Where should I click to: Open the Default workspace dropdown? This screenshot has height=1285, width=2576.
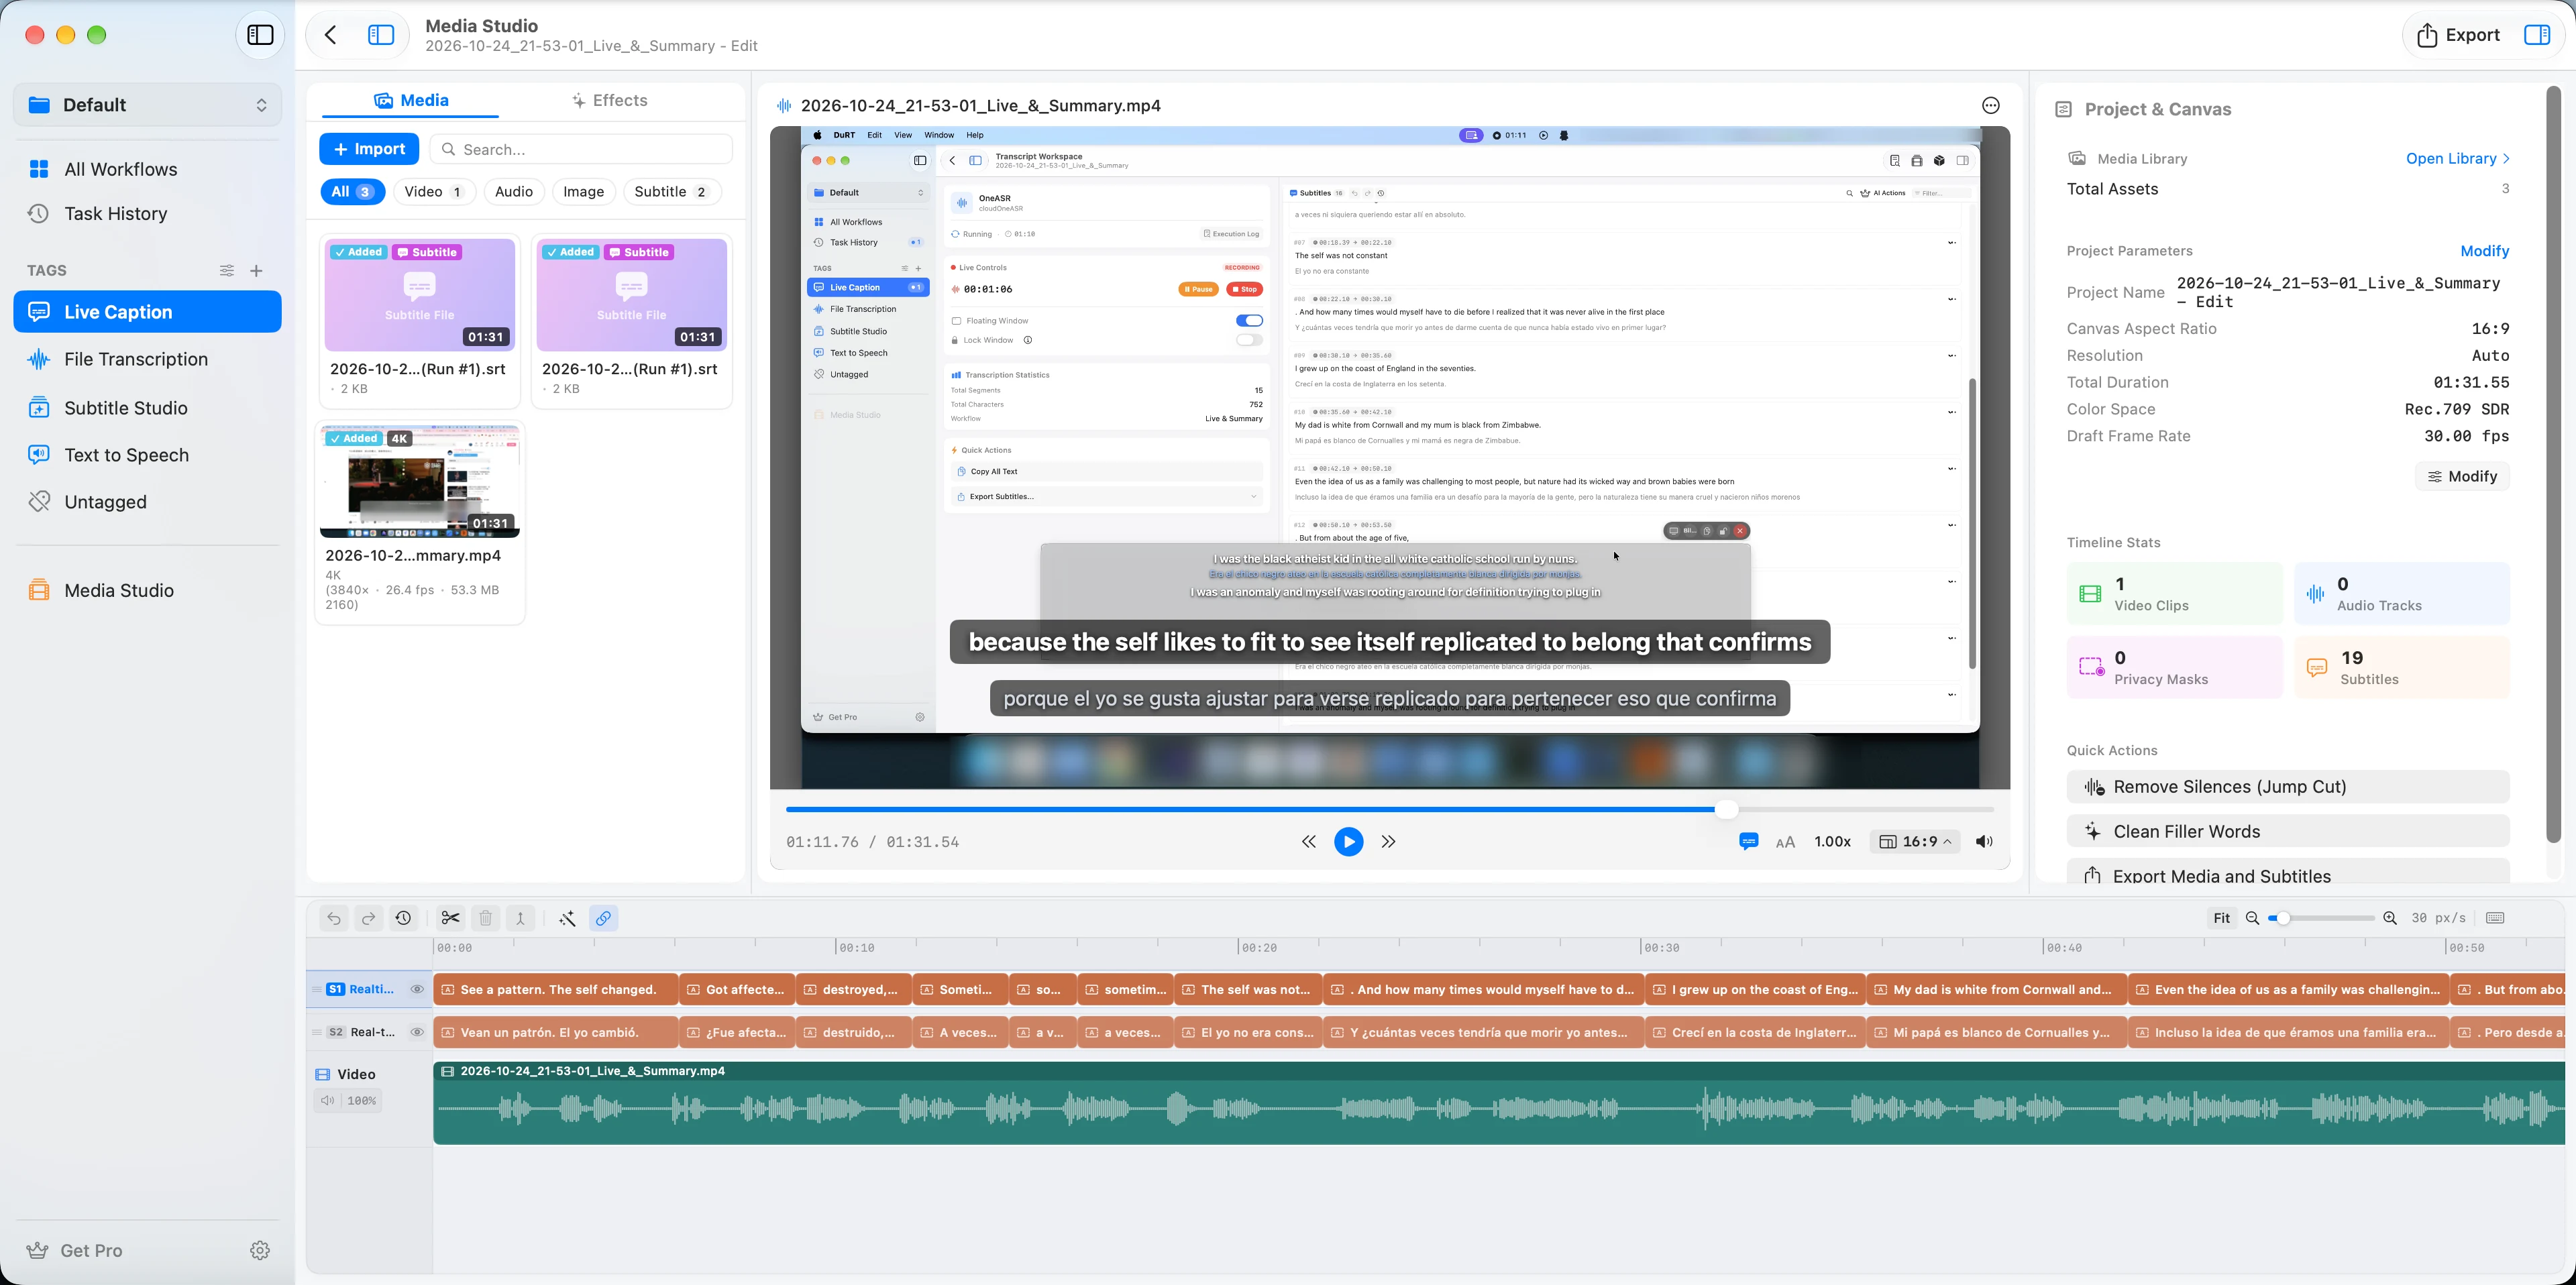[148, 105]
